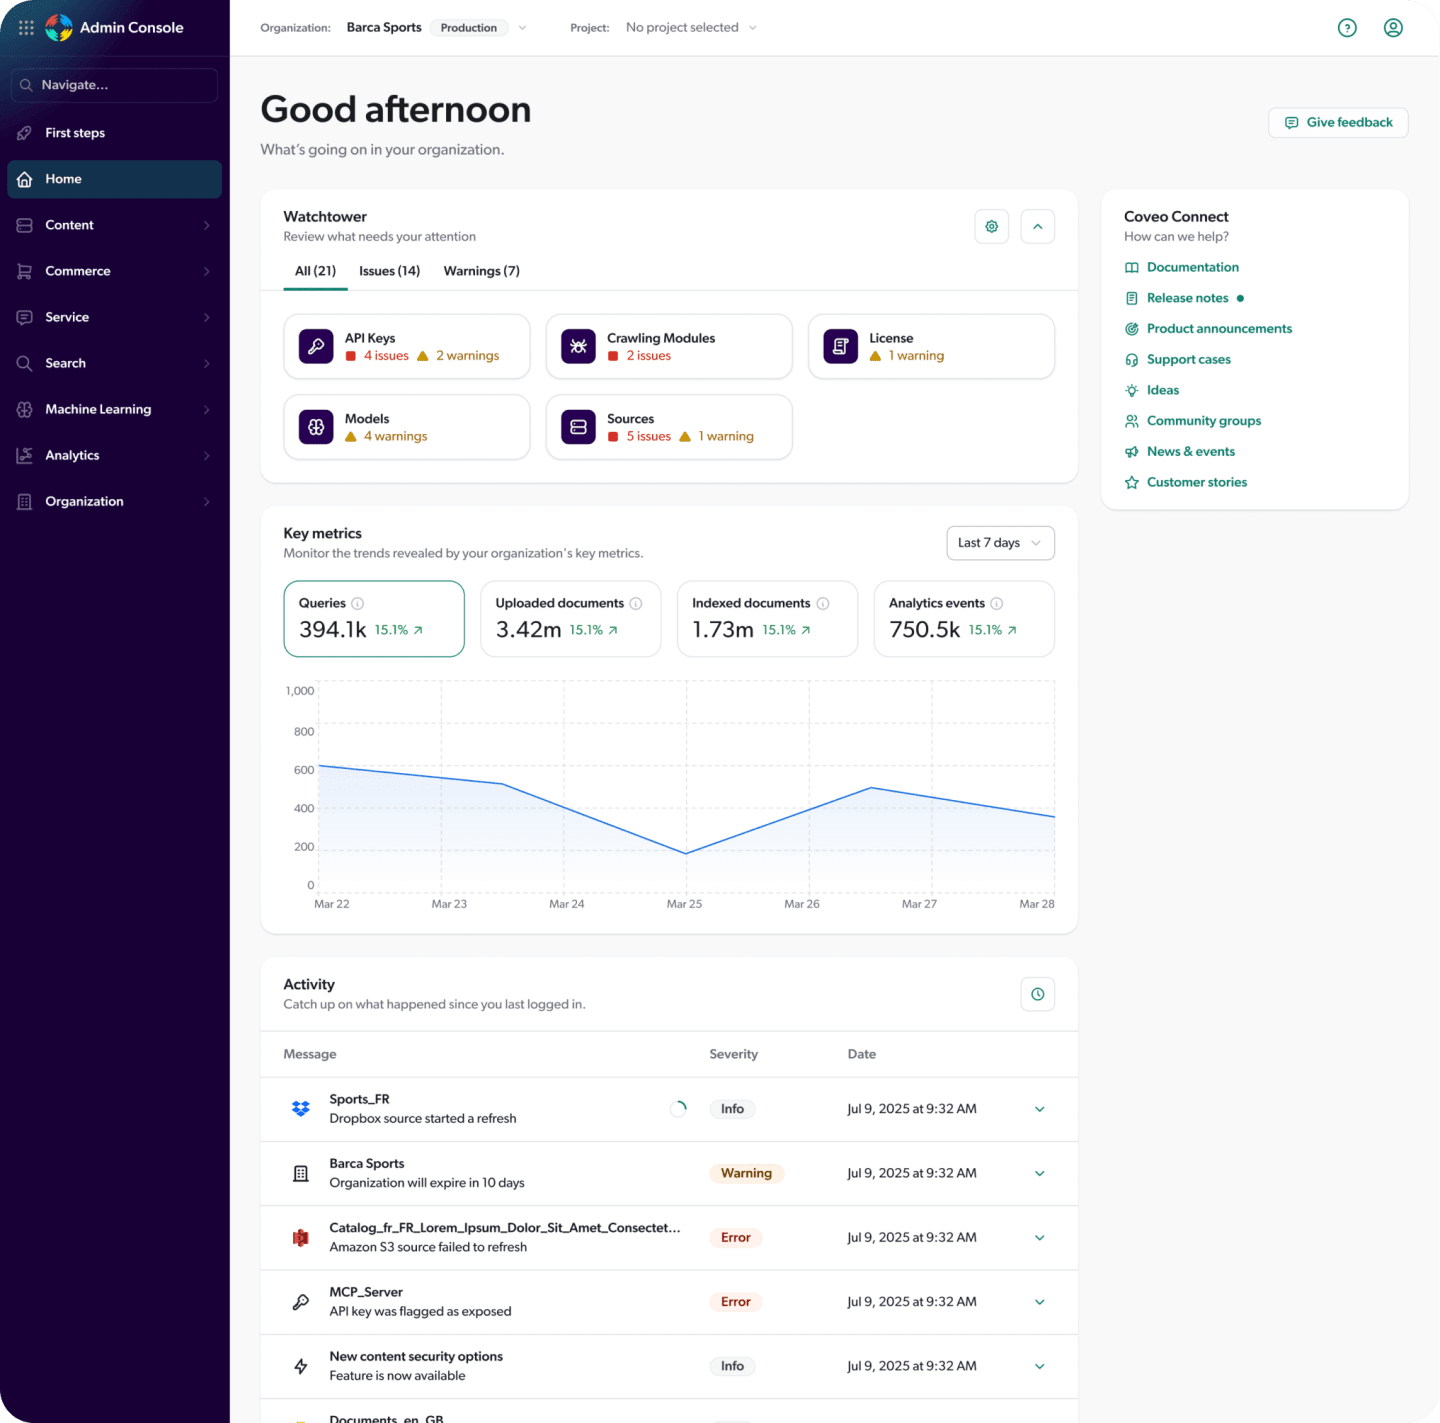Open the News & events link
Viewport: 1440px width, 1423px height.
[x=1191, y=452]
